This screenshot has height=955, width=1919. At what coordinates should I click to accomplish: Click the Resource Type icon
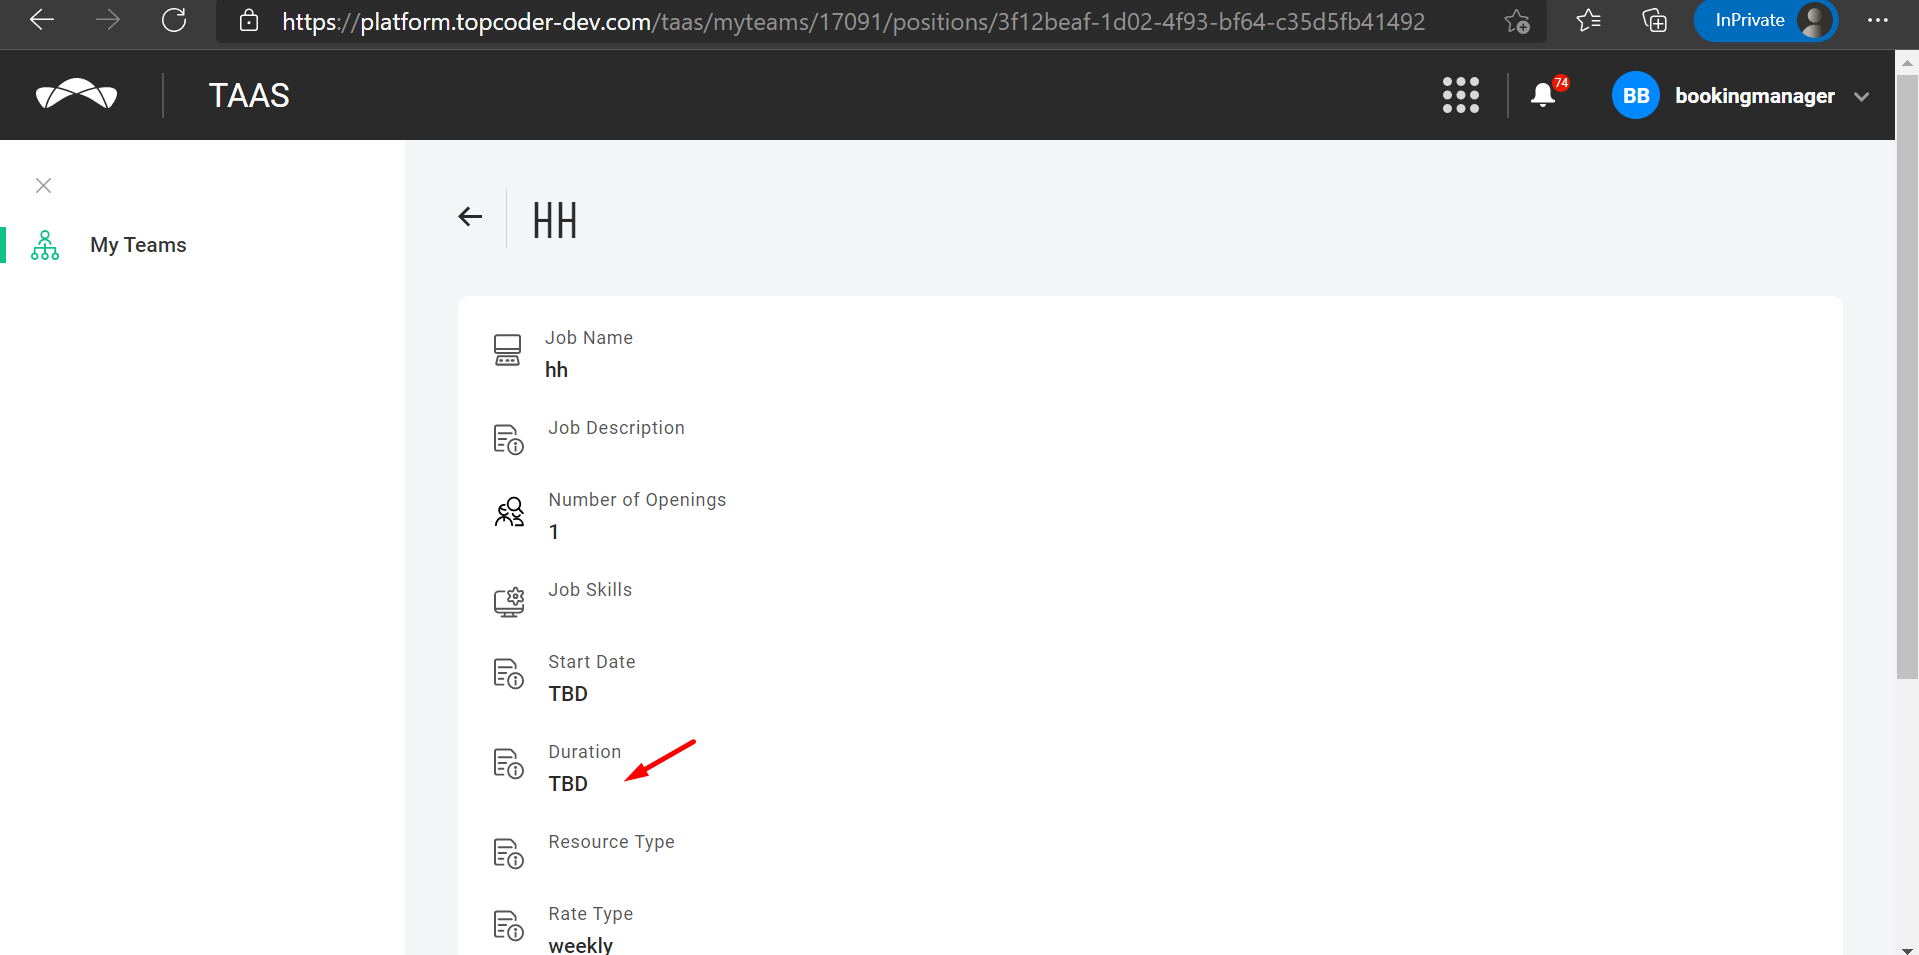(508, 854)
